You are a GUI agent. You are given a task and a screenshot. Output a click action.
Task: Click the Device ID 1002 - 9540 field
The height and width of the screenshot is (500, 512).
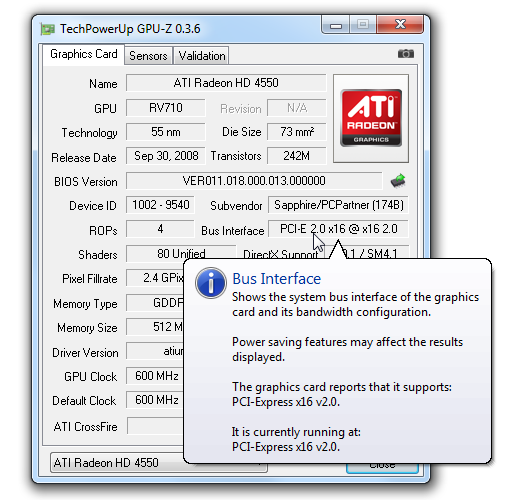click(160, 205)
